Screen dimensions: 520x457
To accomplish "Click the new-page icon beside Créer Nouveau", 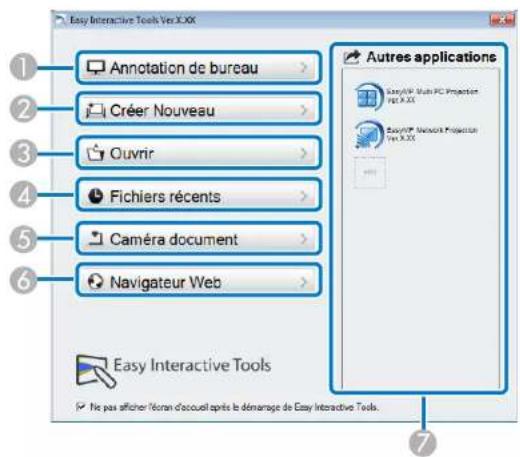I will (x=96, y=110).
